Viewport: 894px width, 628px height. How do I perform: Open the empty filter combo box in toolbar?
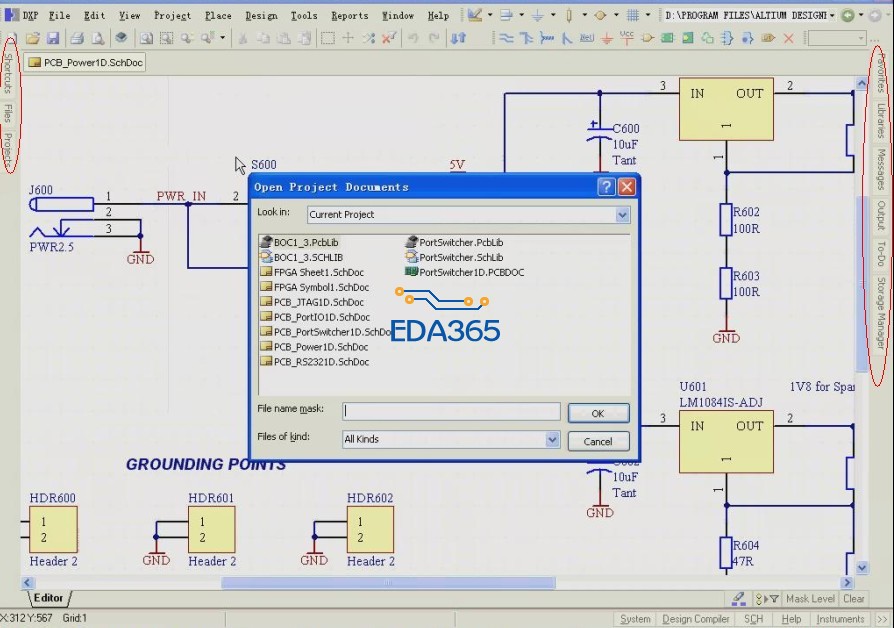click(837, 38)
